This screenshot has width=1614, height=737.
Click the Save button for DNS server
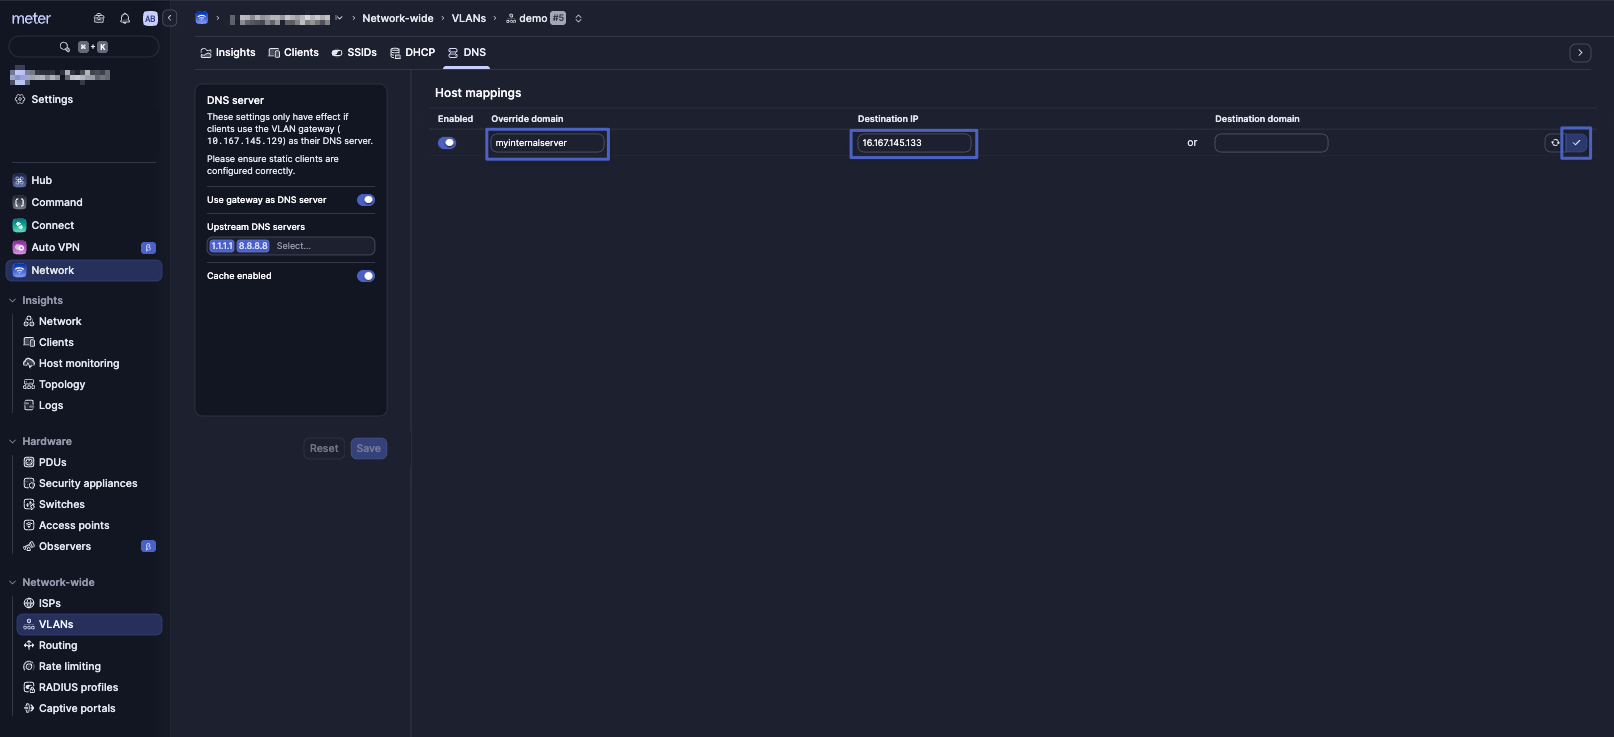click(368, 449)
